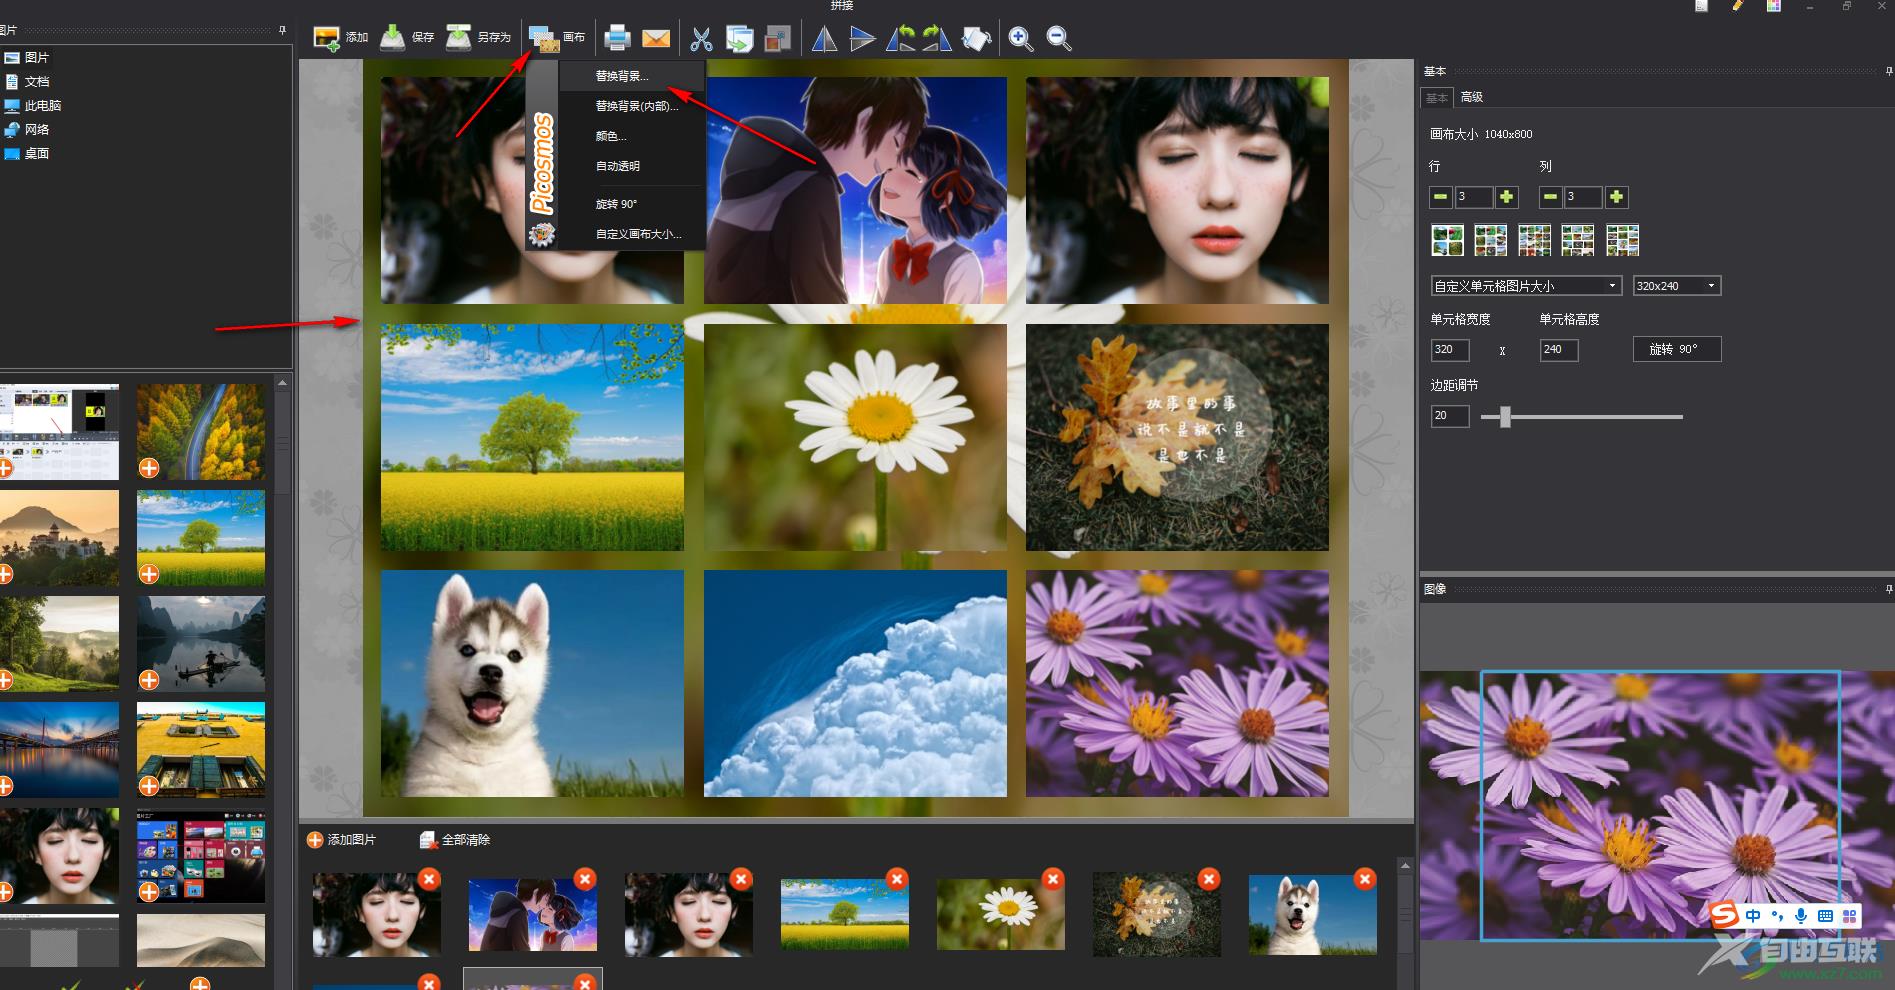Select 网络 in the folder tree
Image resolution: width=1895 pixels, height=990 pixels.
[x=37, y=130]
